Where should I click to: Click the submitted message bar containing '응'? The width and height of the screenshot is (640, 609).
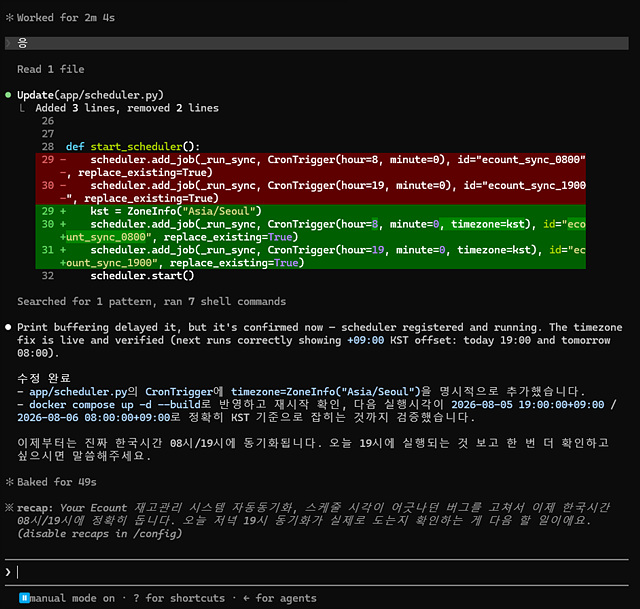[x=317, y=43]
